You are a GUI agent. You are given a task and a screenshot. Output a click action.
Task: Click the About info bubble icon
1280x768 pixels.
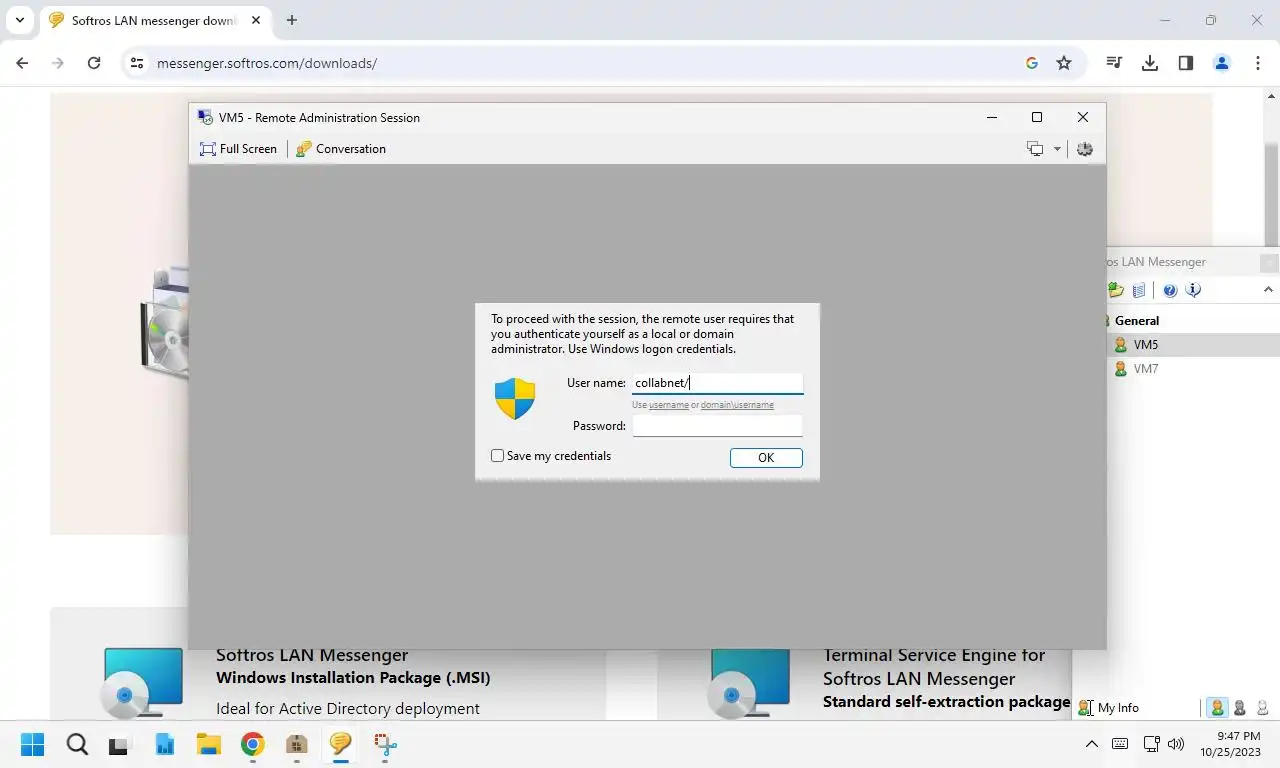pyautogui.click(x=1193, y=290)
